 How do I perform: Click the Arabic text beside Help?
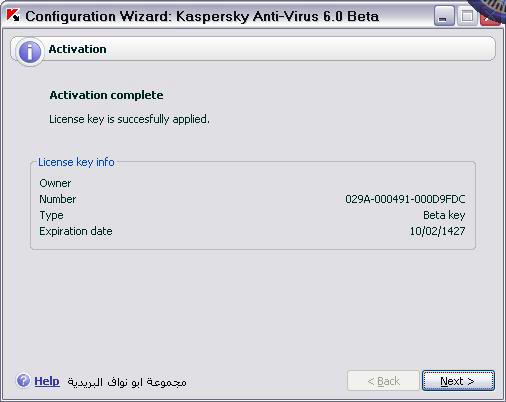127,382
